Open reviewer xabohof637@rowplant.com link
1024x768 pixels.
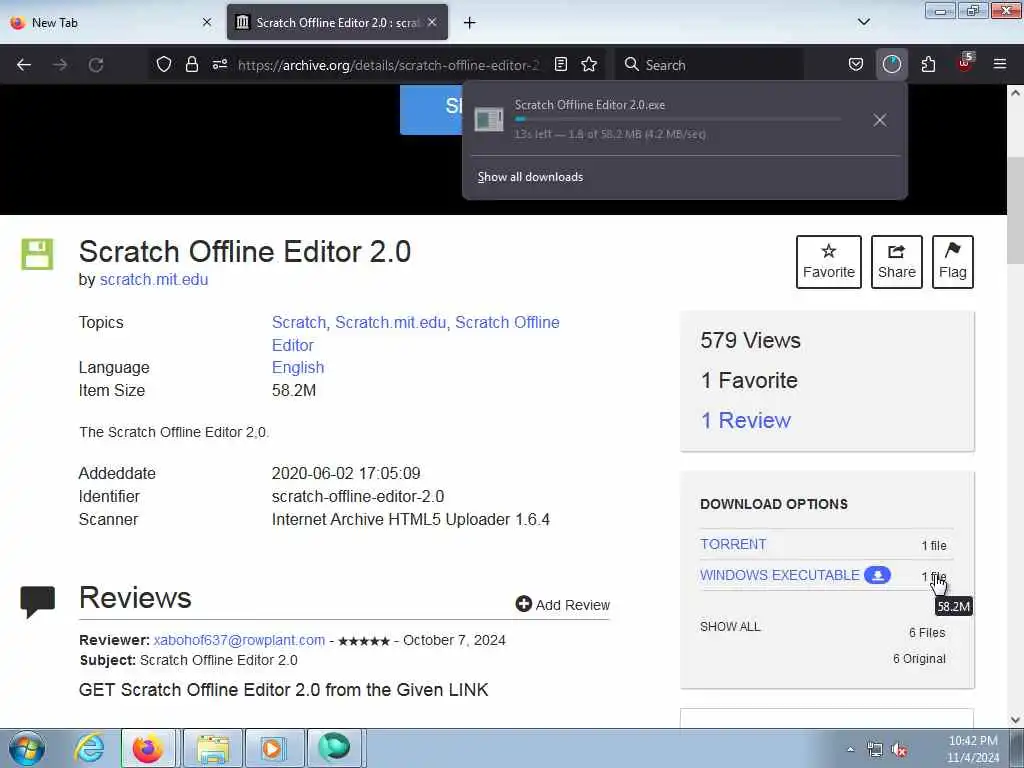[239, 641]
